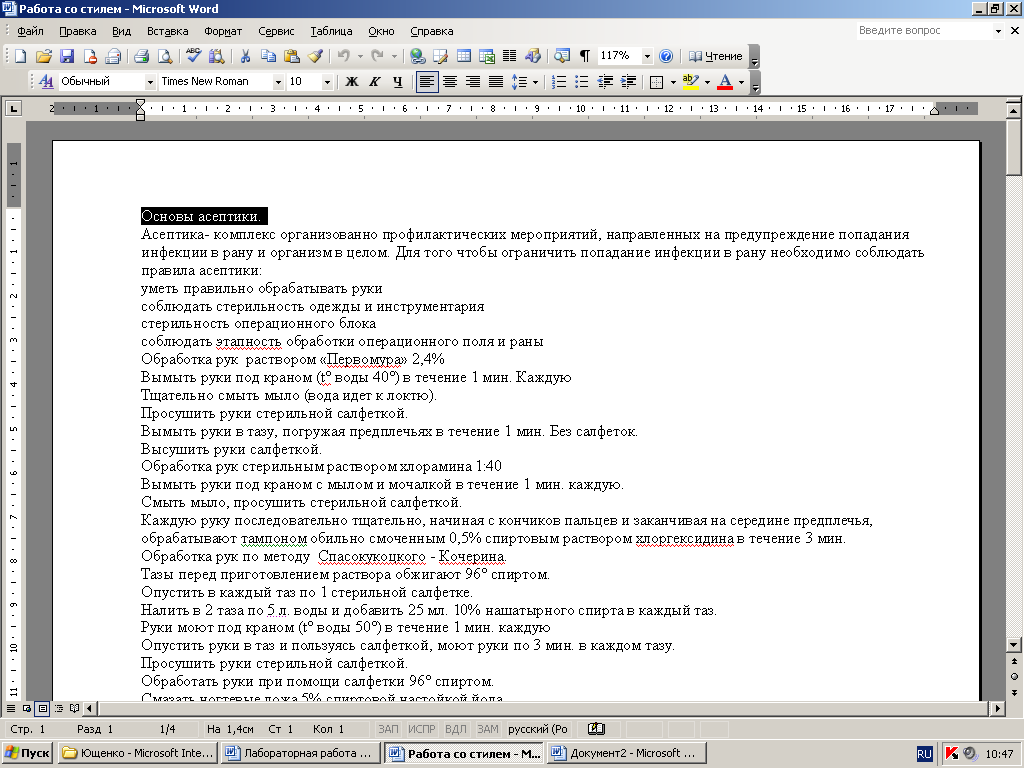This screenshot has height=768, width=1024.
Task: Expand the undo history arrow
Action: click(360, 56)
